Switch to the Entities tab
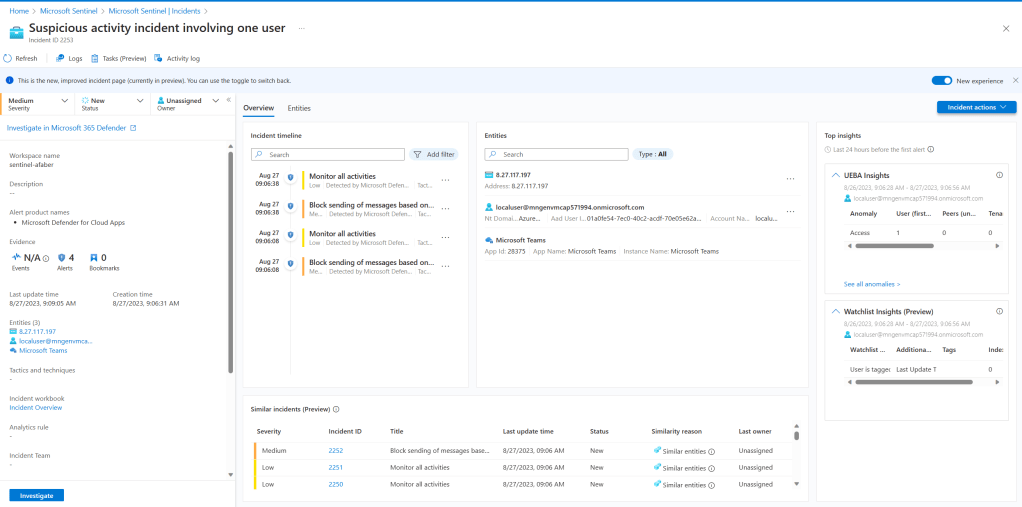This screenshot has width=1022, height=507. pos(299,108)
